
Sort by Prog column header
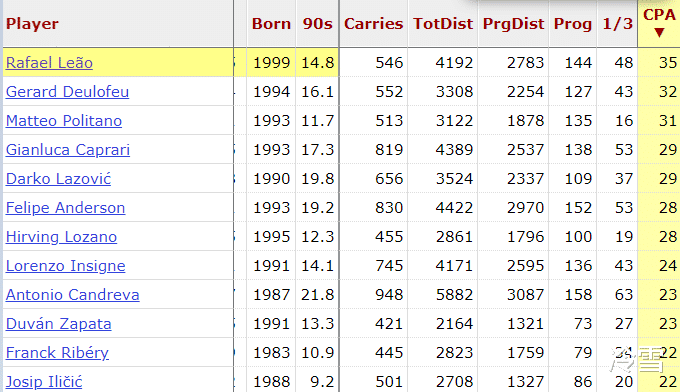[x=573, y=24]
